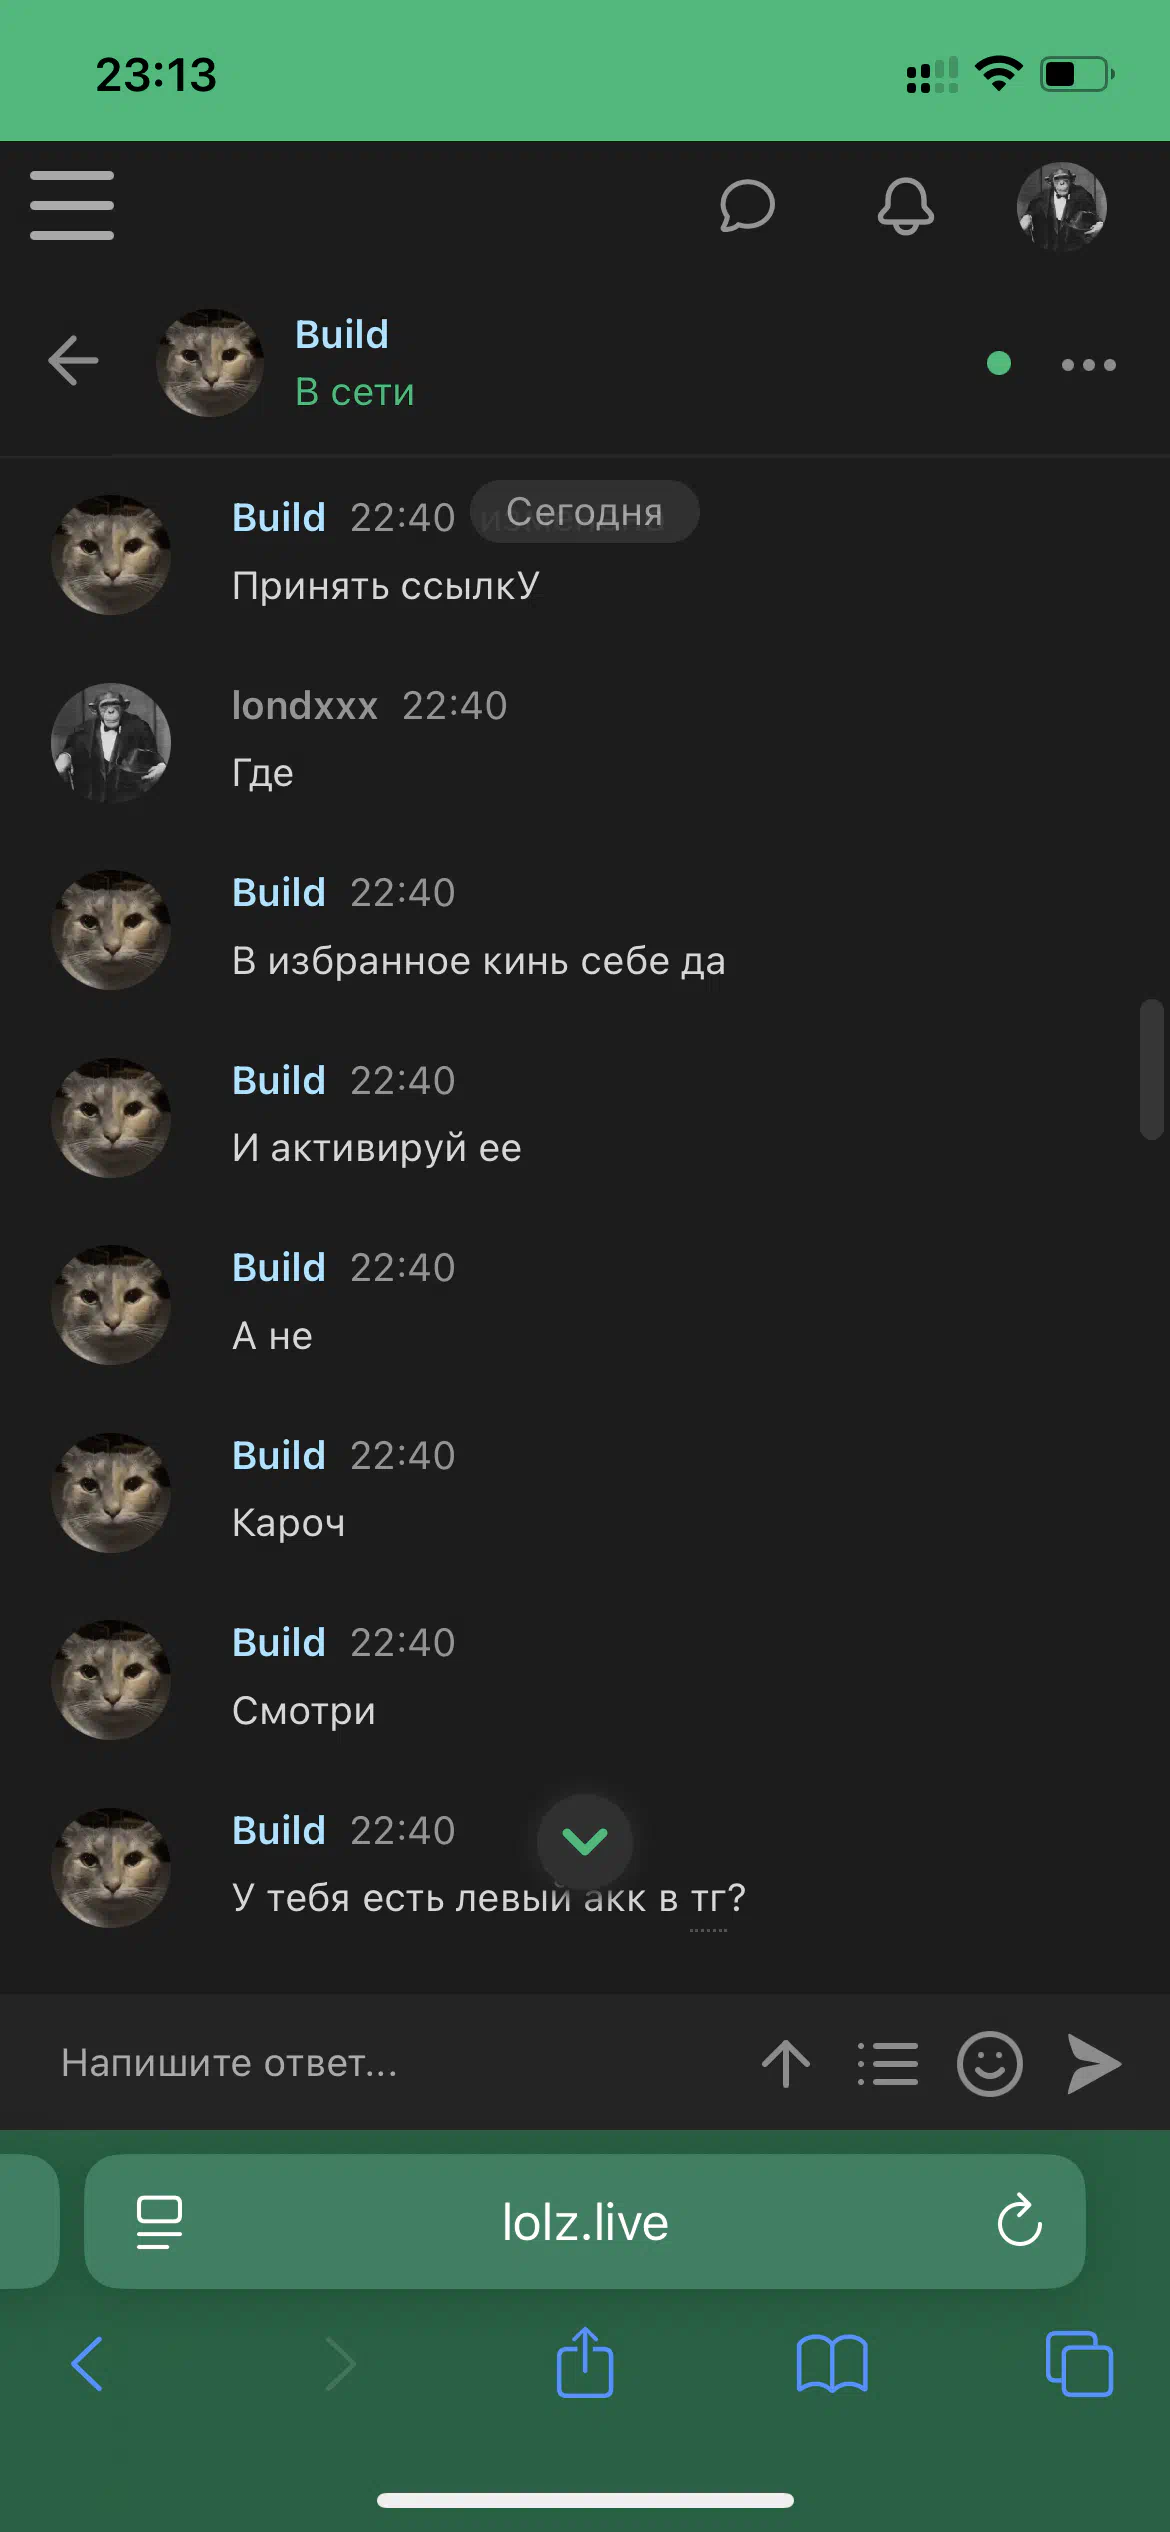The width and height of the screenshot is (1170, 2532).
Task: Tap the lolz.live address bar
Action: pyautogui.click(x=585, y=2222)
